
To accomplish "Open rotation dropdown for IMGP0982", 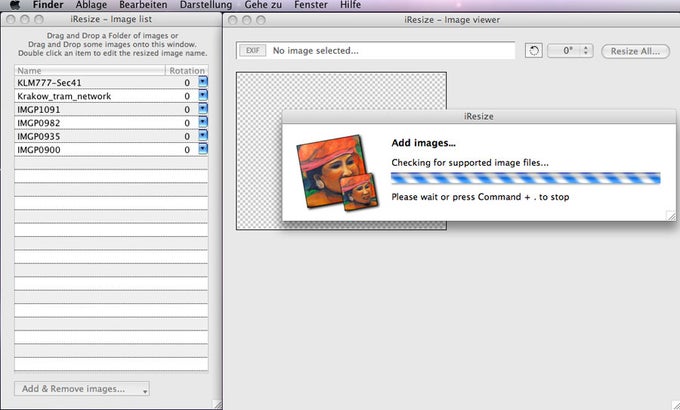I will [203, 122].
